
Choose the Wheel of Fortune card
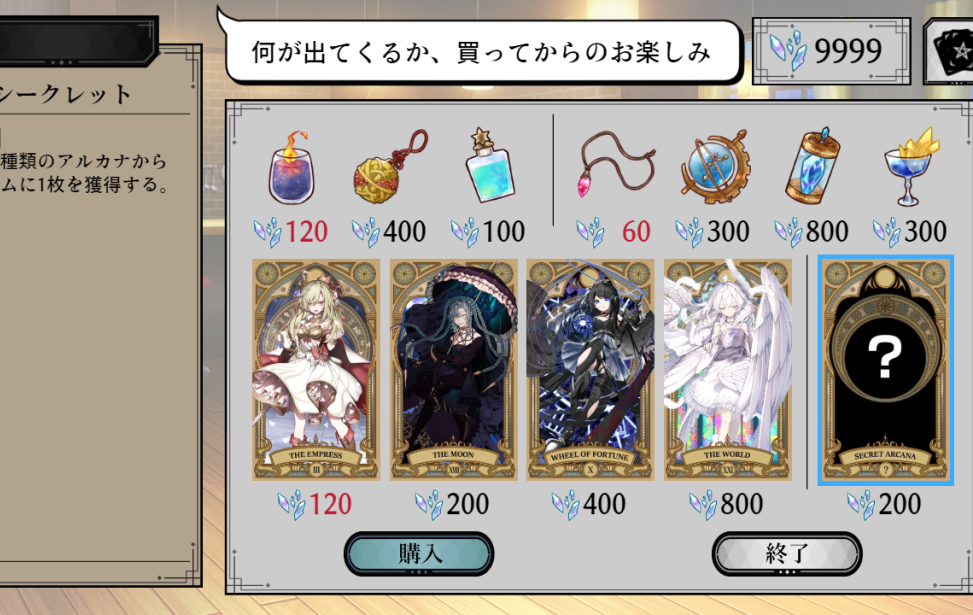tap(590, 370)
